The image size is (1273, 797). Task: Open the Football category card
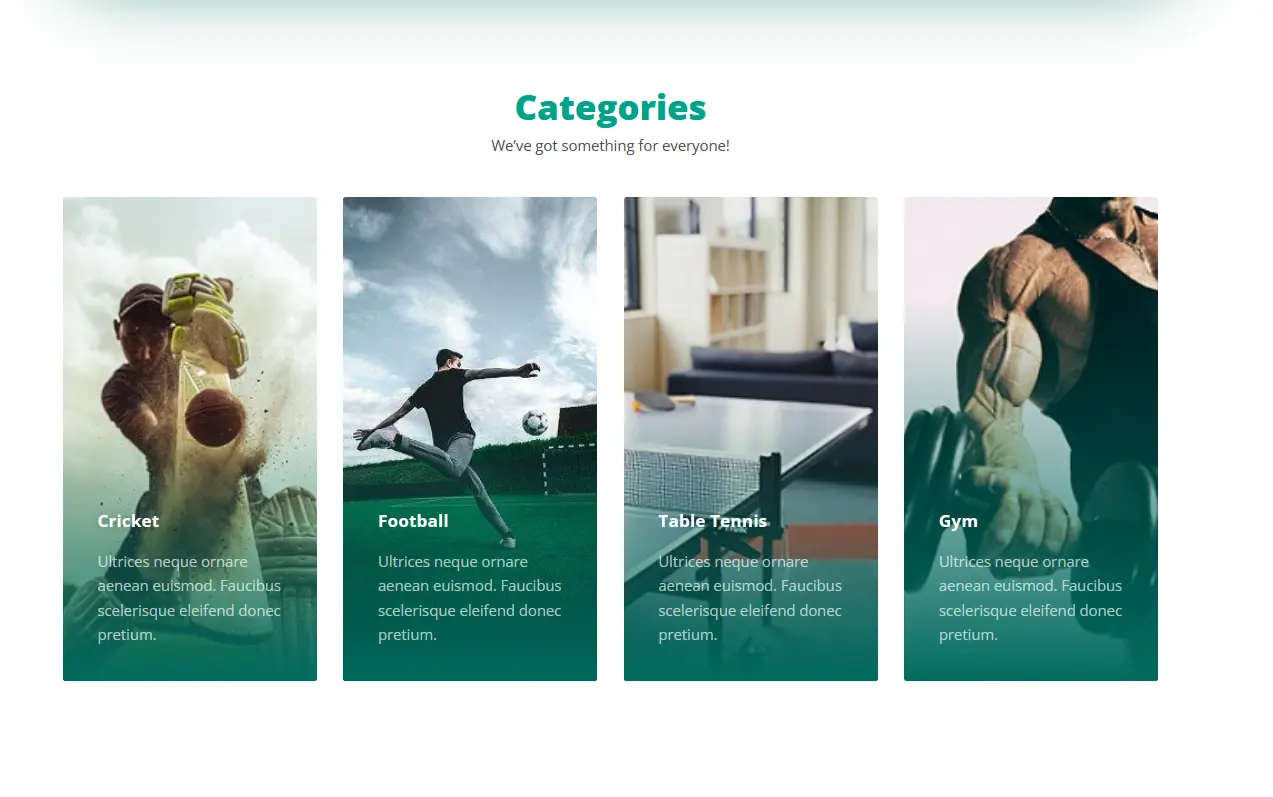[x=470, y=439]
